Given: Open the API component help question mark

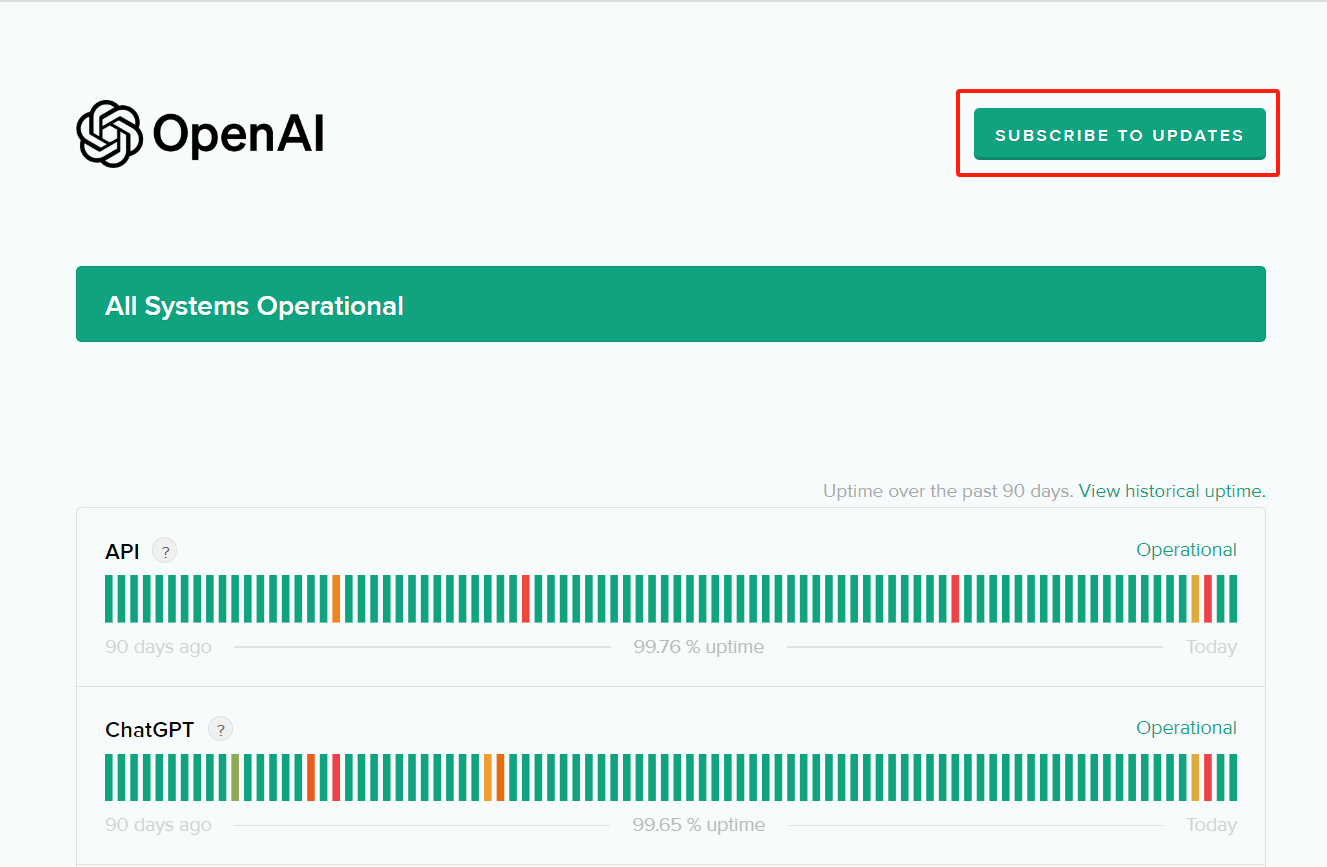Looking at the screenshot, I should 165,551.
